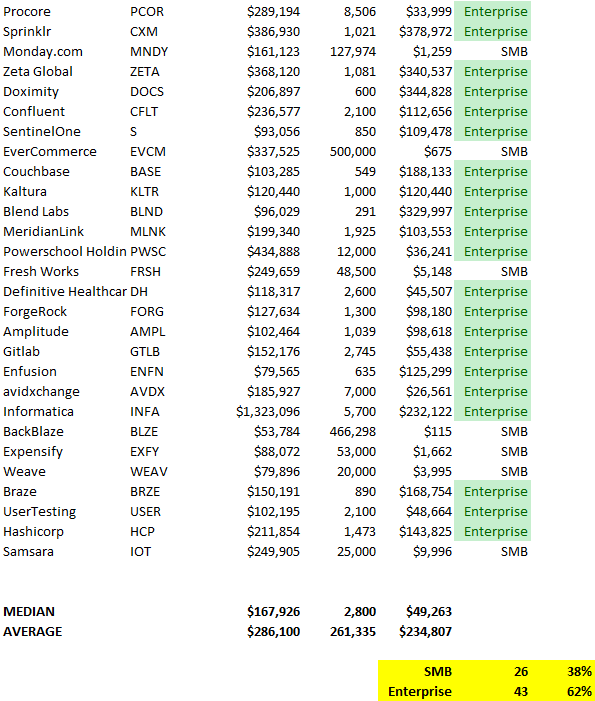Select the BackBlaze $115 per-customer cell
This screenshot has height=701, width=595.
click(x=438, y=432)
